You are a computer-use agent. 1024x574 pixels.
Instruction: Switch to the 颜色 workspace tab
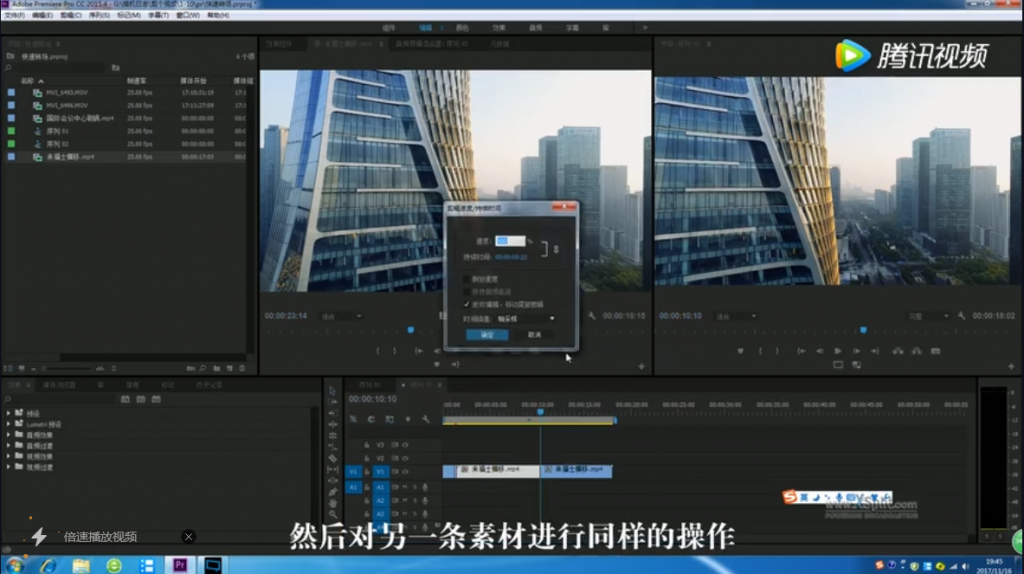[463, 28]
